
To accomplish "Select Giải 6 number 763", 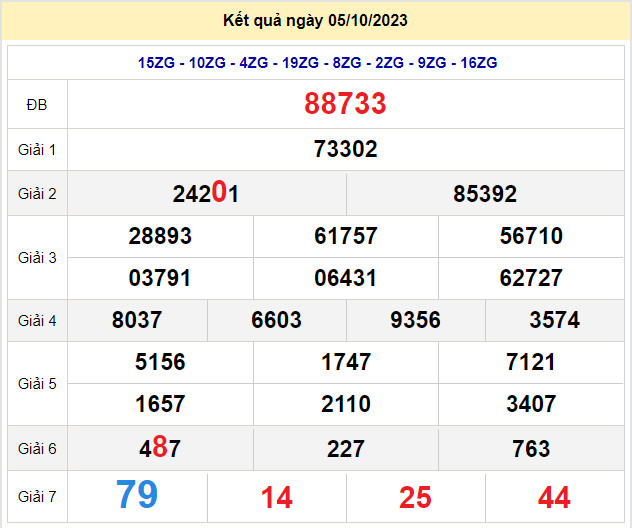I will point(531,449).
